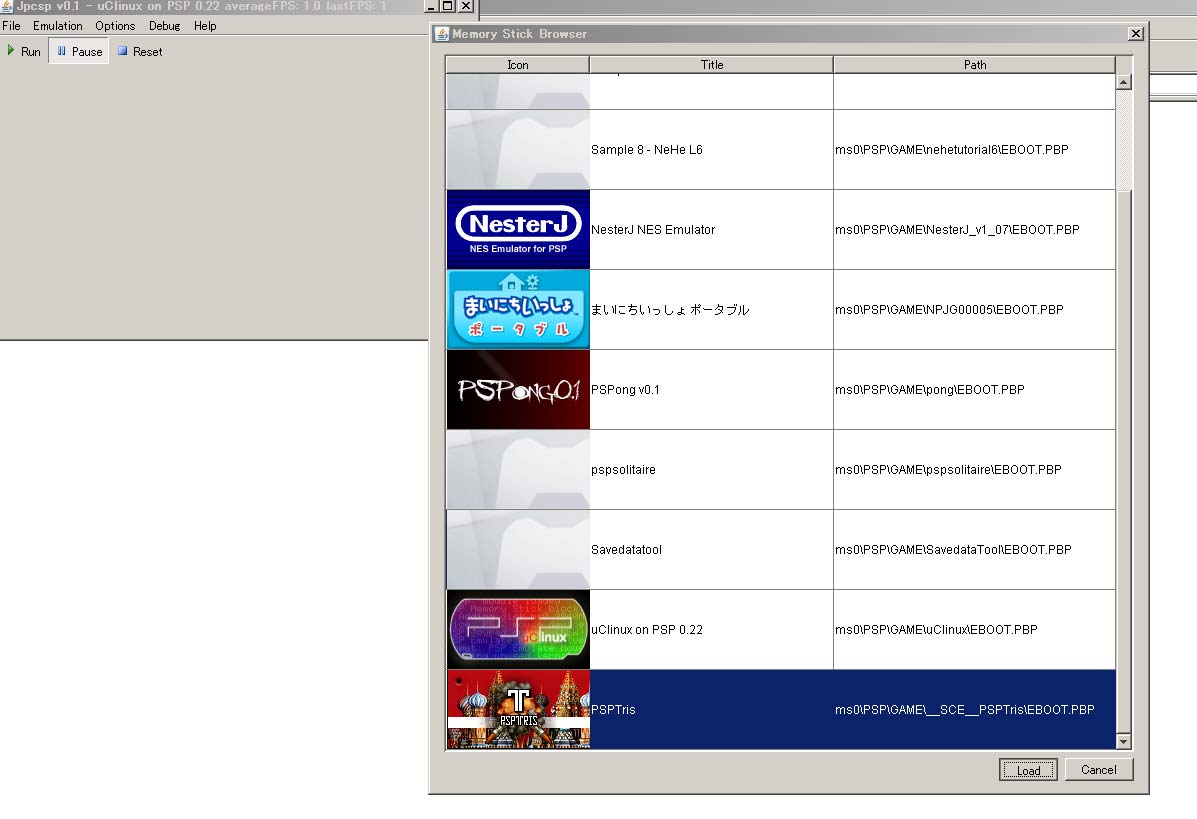The width and height of the screenshot is (1197, 819).
Task: Load the selected memory stick game
Action: 1028,770
